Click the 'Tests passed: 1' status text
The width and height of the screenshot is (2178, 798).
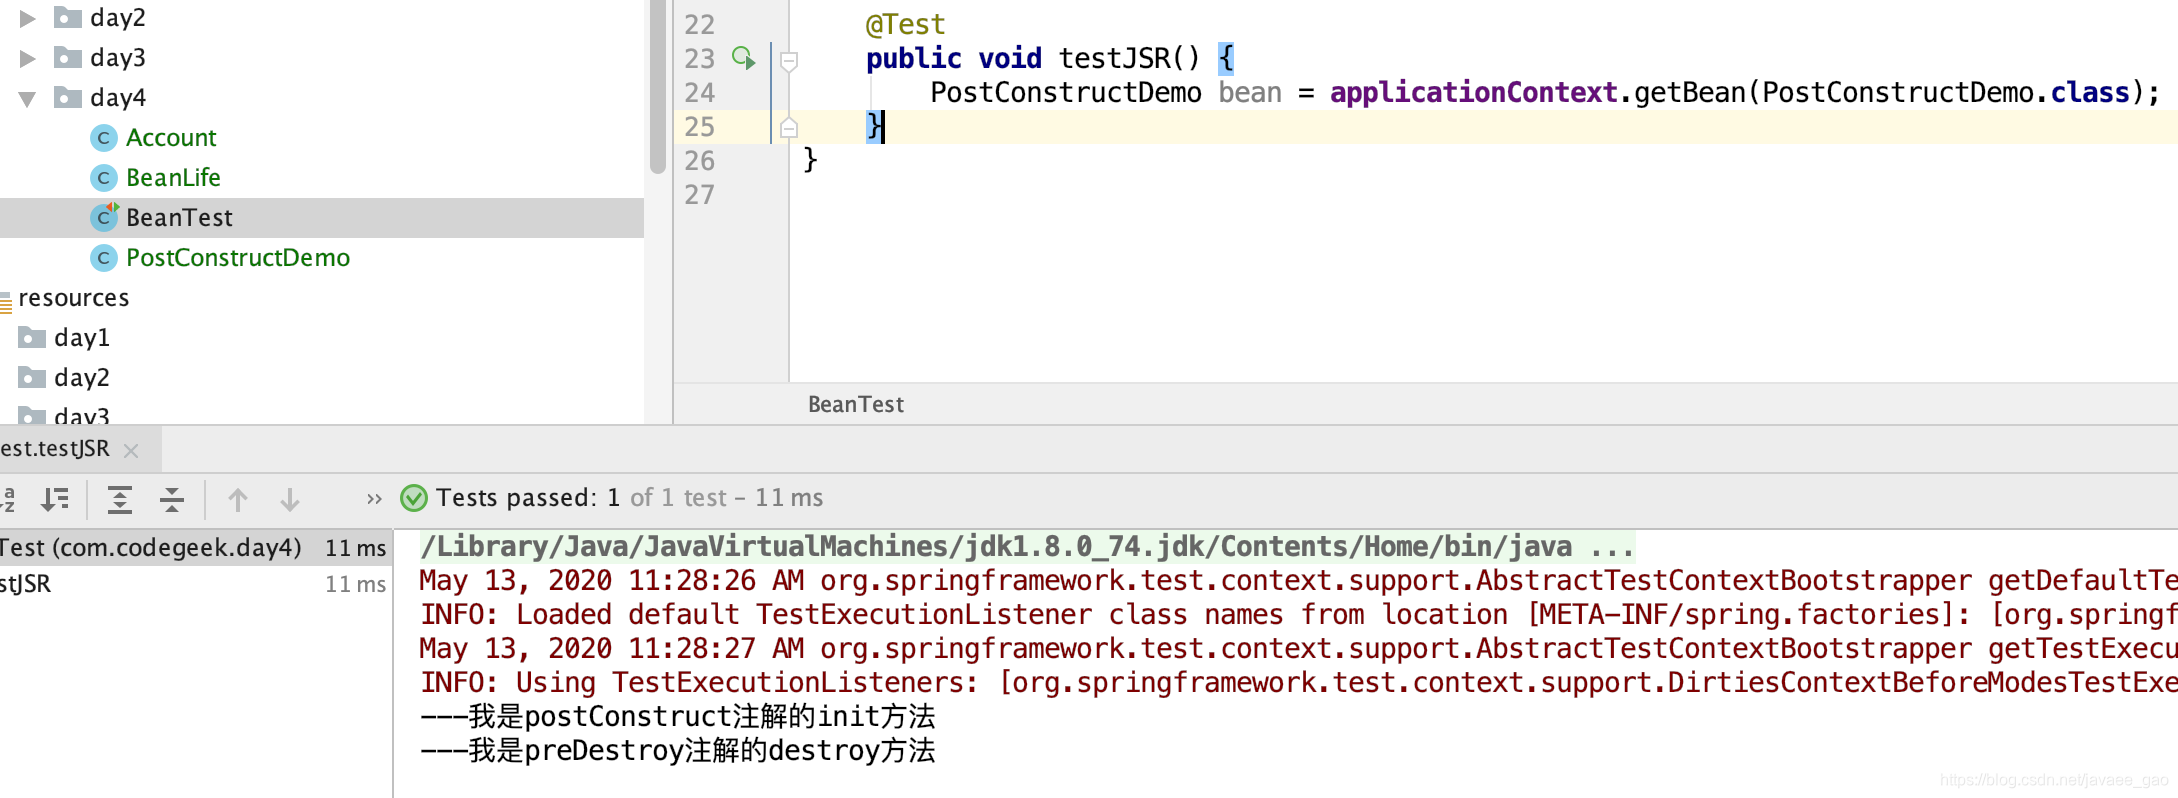(528, 498)
